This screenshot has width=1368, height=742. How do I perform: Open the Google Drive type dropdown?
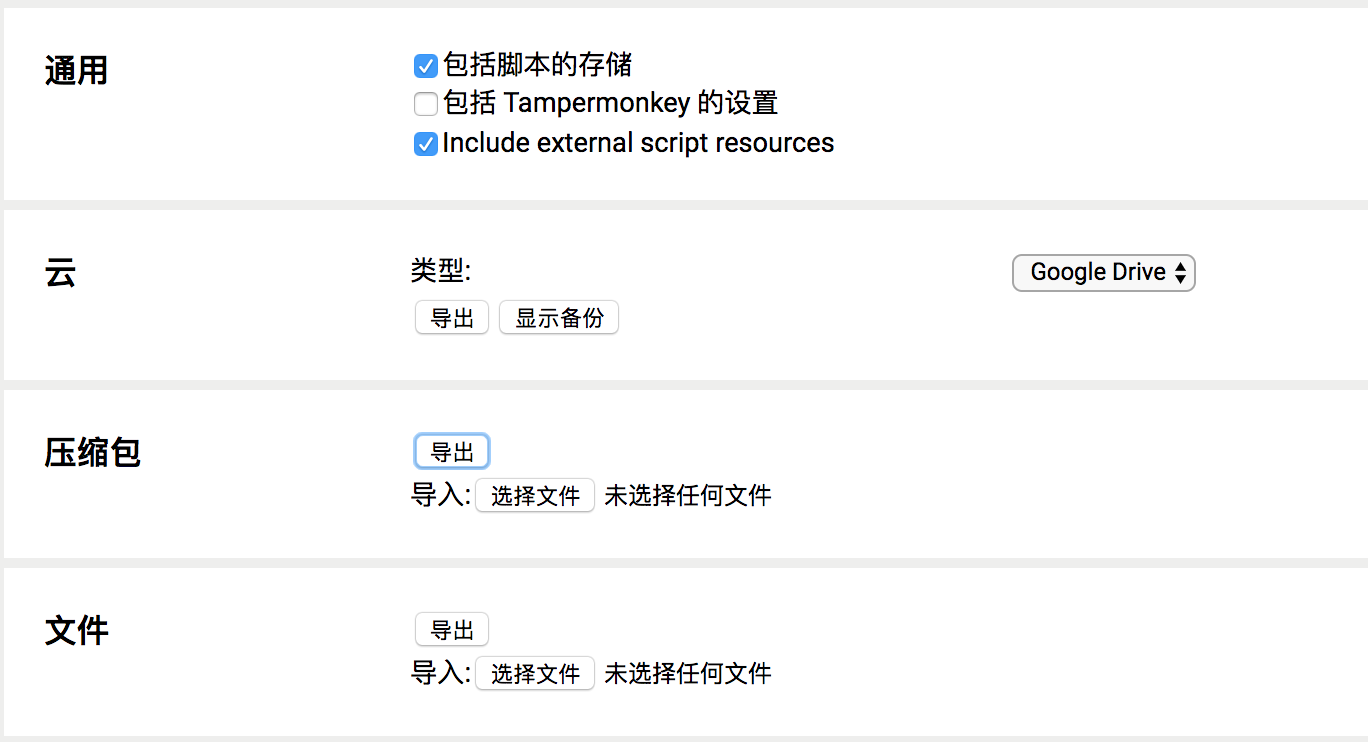click(x=1104, y=272)
